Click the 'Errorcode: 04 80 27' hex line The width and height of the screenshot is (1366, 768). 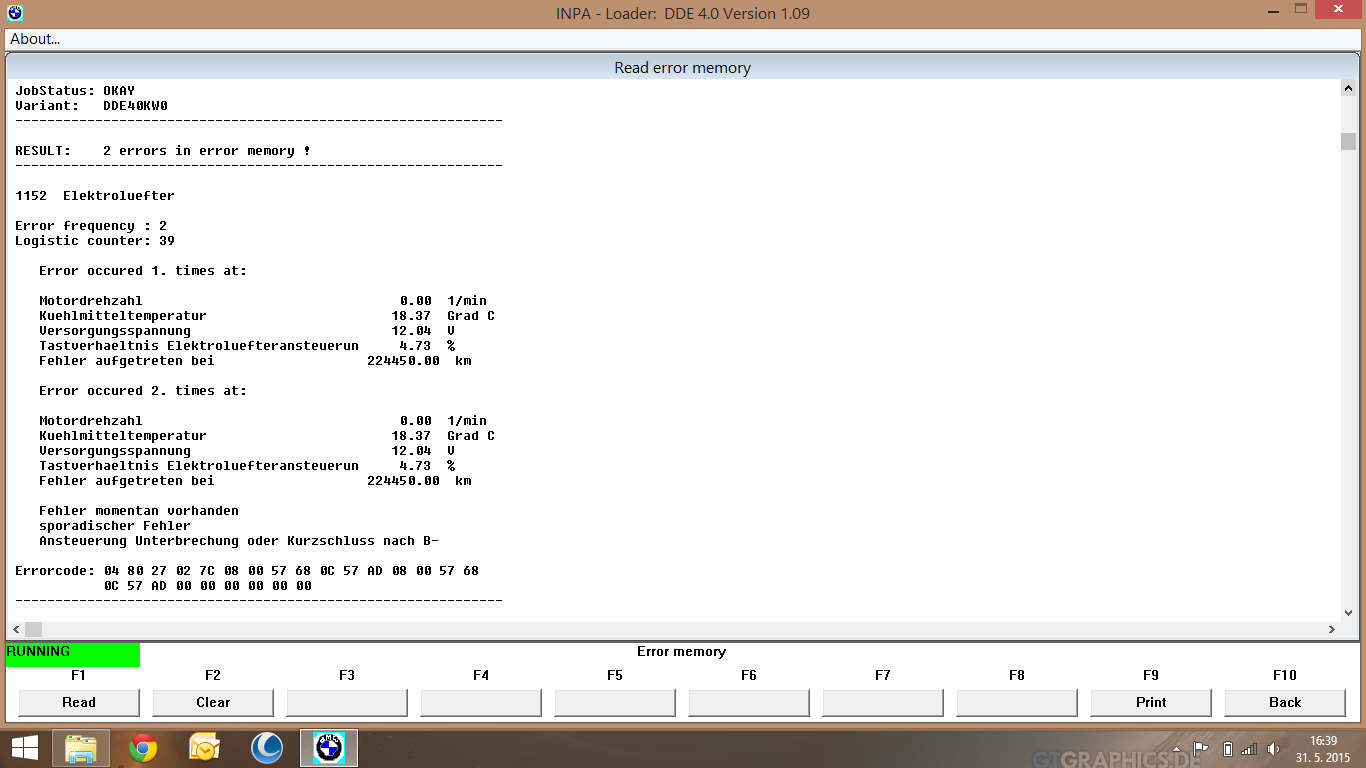[247, 571]
